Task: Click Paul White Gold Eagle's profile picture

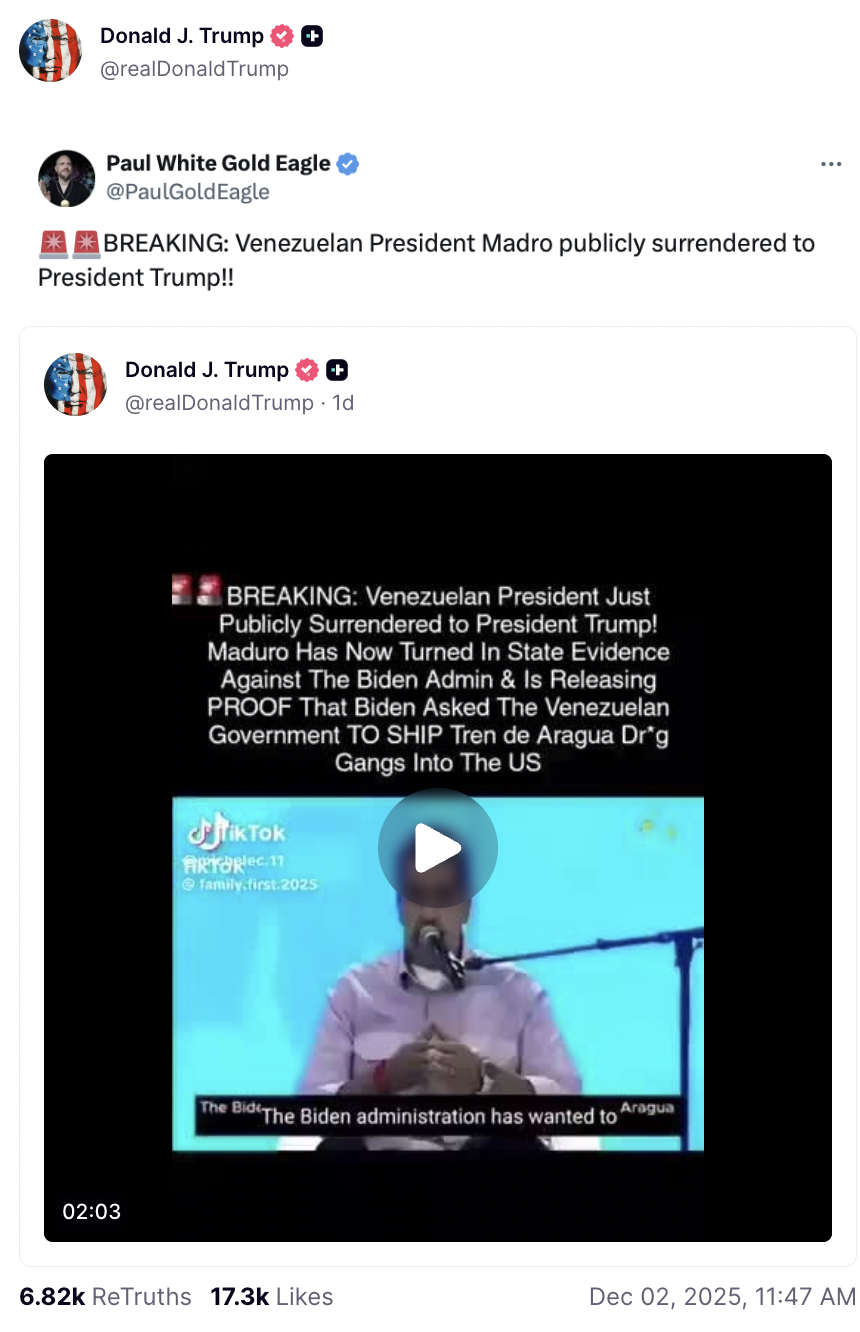Action: click(66, 178)
